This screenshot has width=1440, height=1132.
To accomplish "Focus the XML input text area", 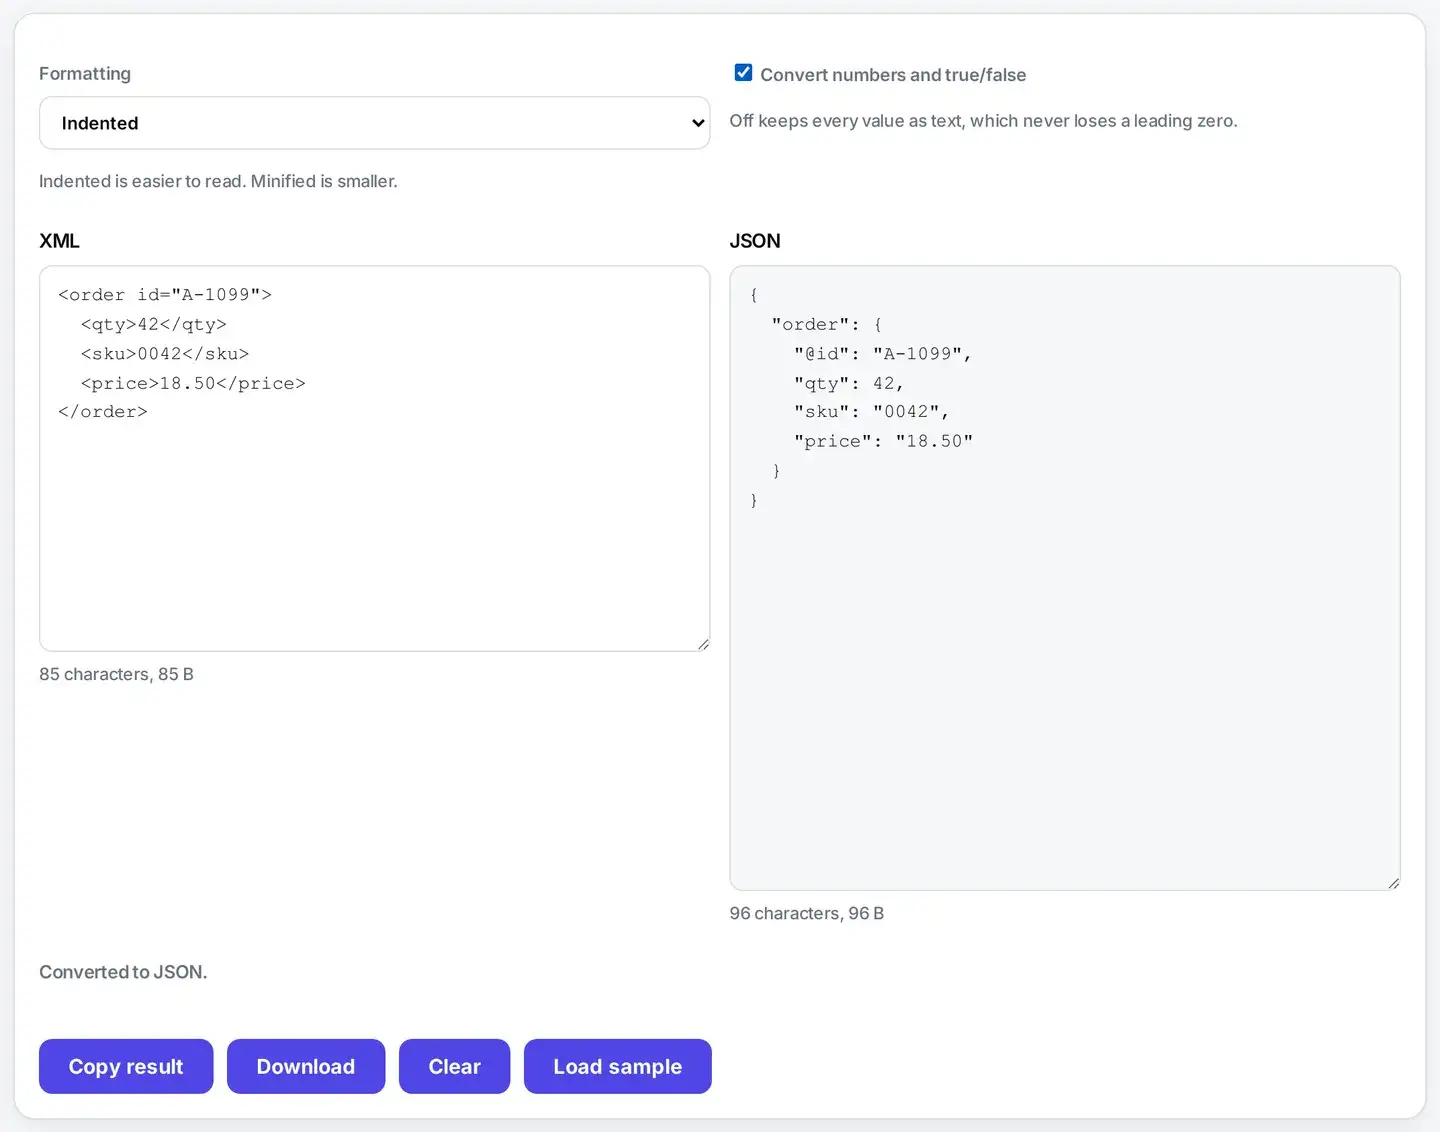I will pyautogui.click(x=374, y=458).
